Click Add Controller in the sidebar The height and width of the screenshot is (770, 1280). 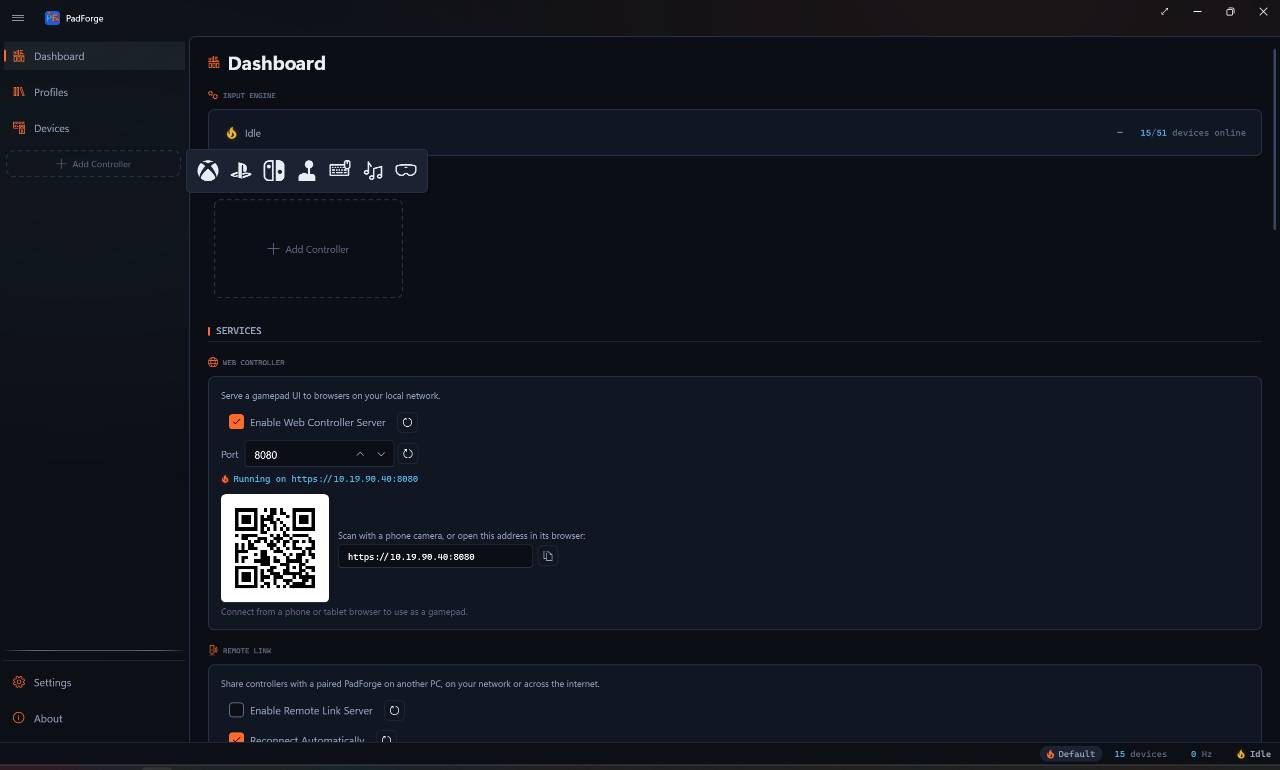point(94,164)
